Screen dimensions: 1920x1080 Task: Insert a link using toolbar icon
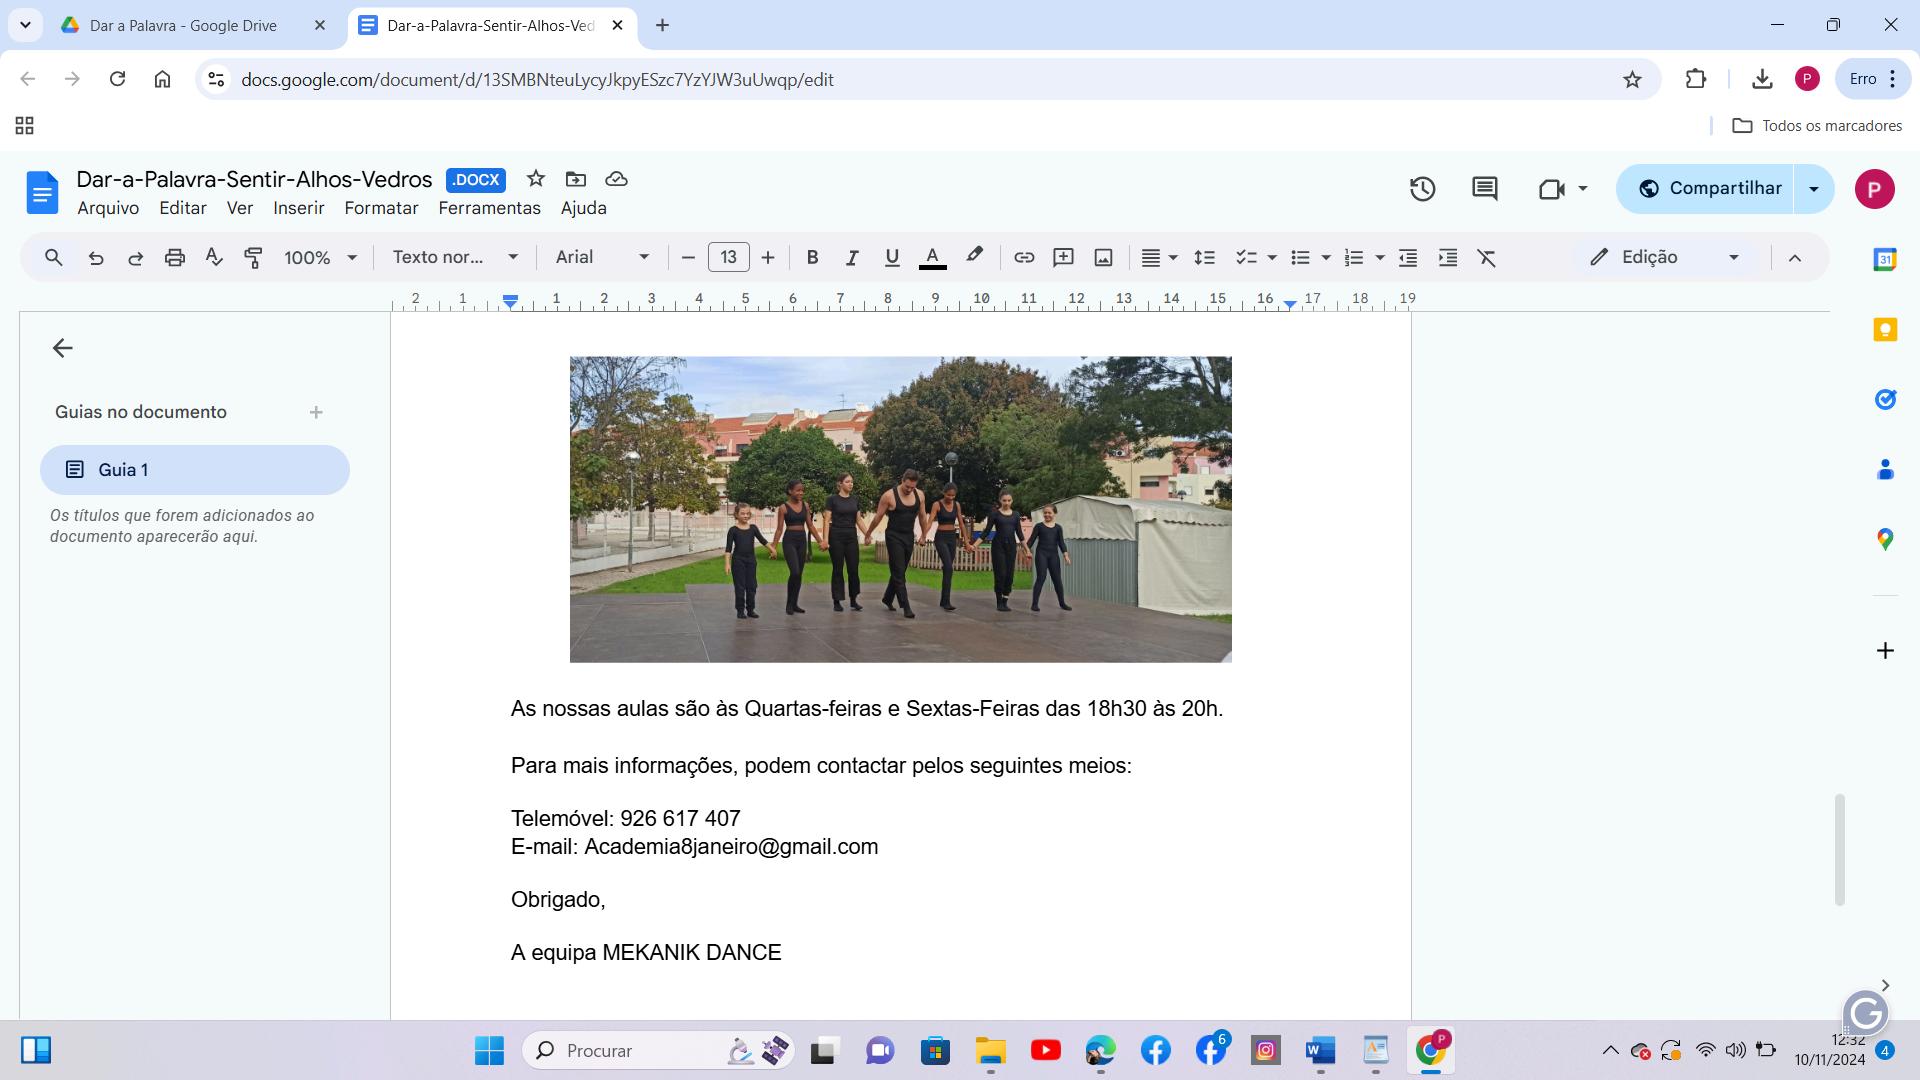point(1023,257)
